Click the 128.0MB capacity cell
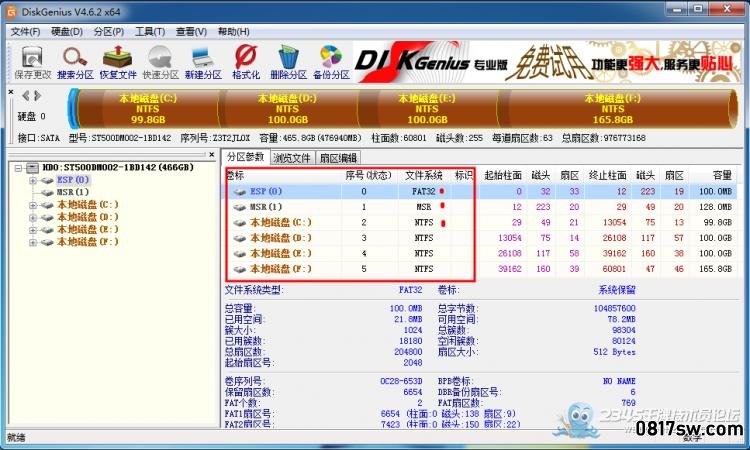750x450 pixels. pos(715,207)
